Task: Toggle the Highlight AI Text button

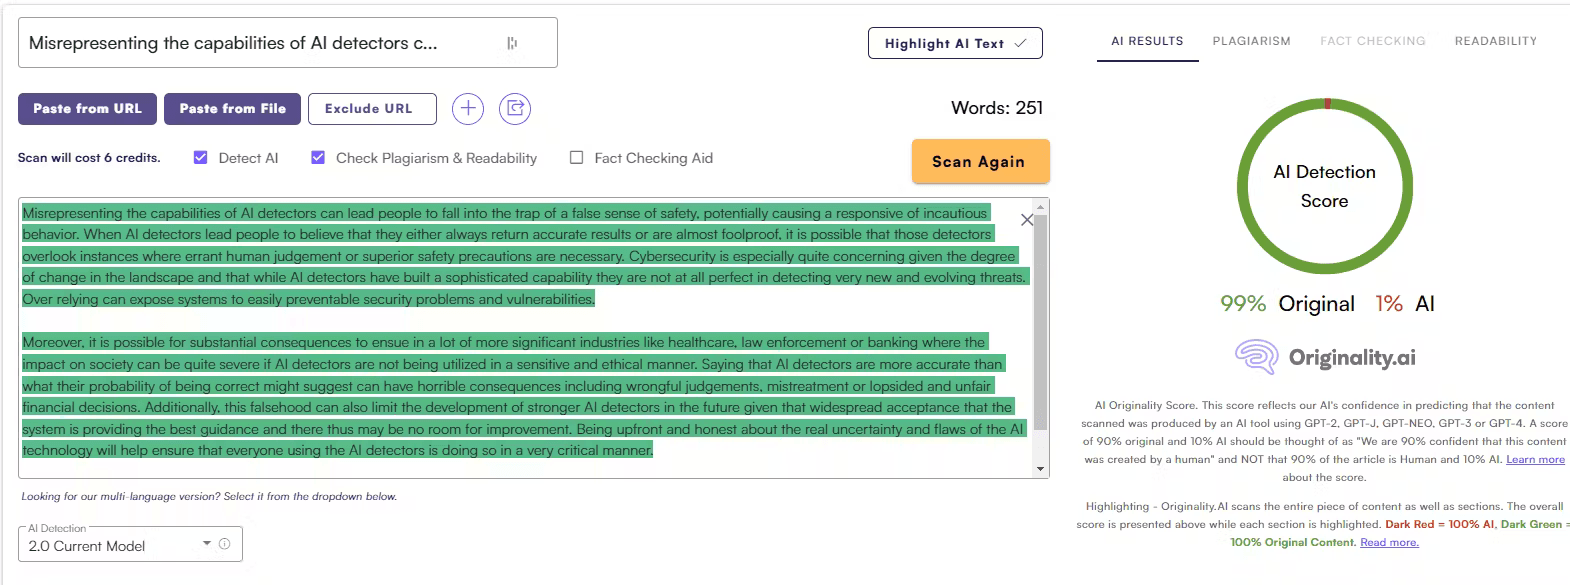Action: pyautogui.click(x=955, y=43)
